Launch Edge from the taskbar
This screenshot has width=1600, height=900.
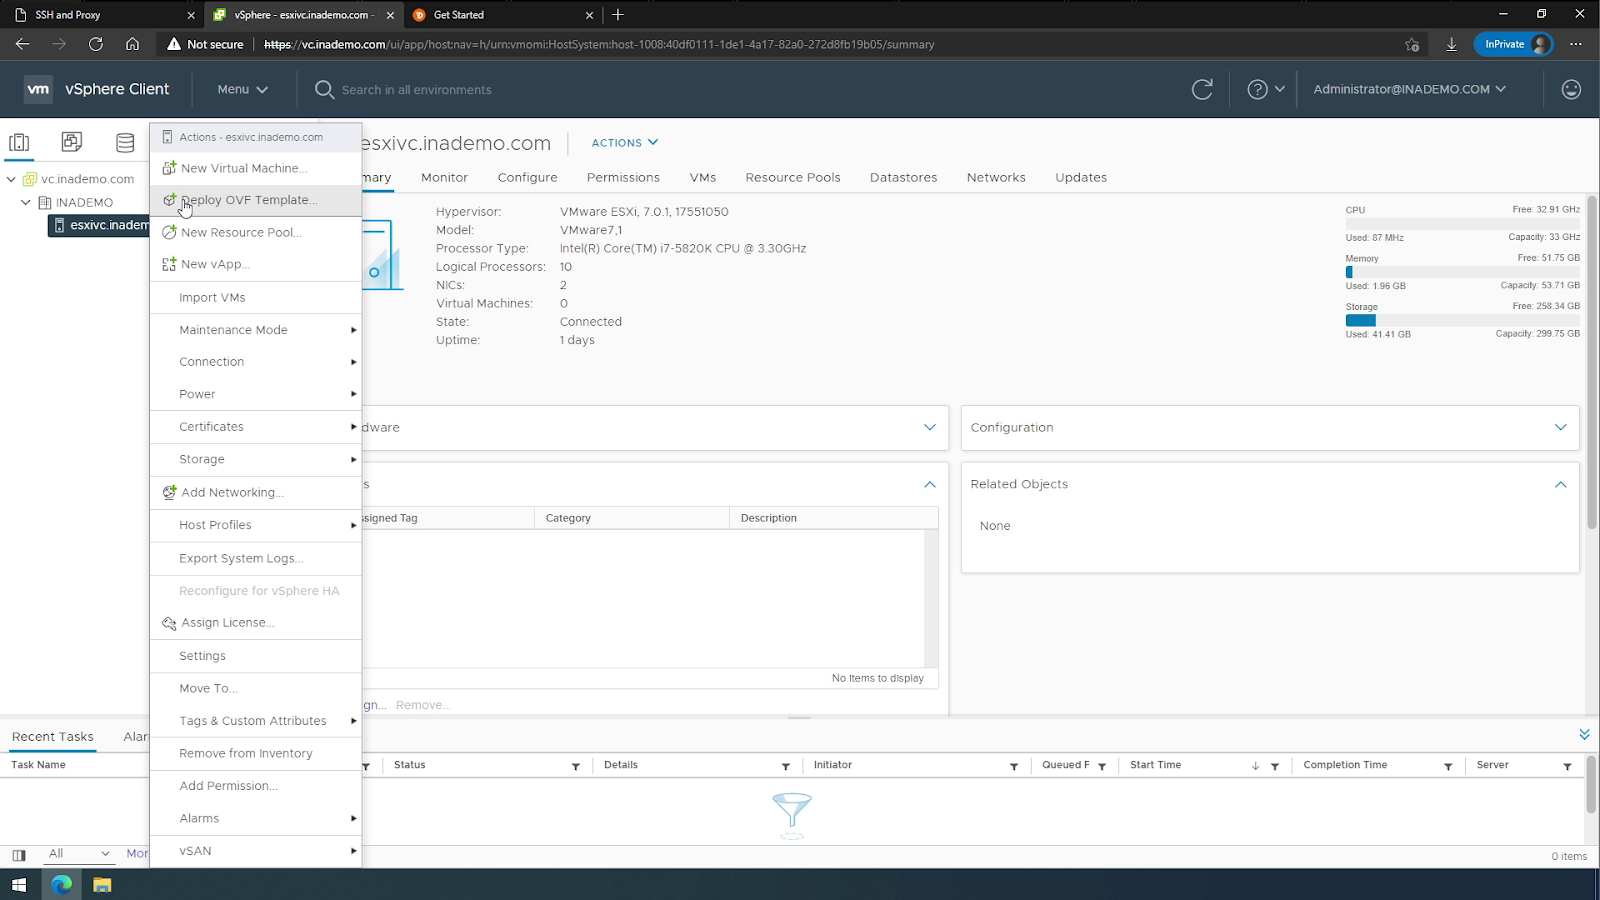click(x=62, y=885)
